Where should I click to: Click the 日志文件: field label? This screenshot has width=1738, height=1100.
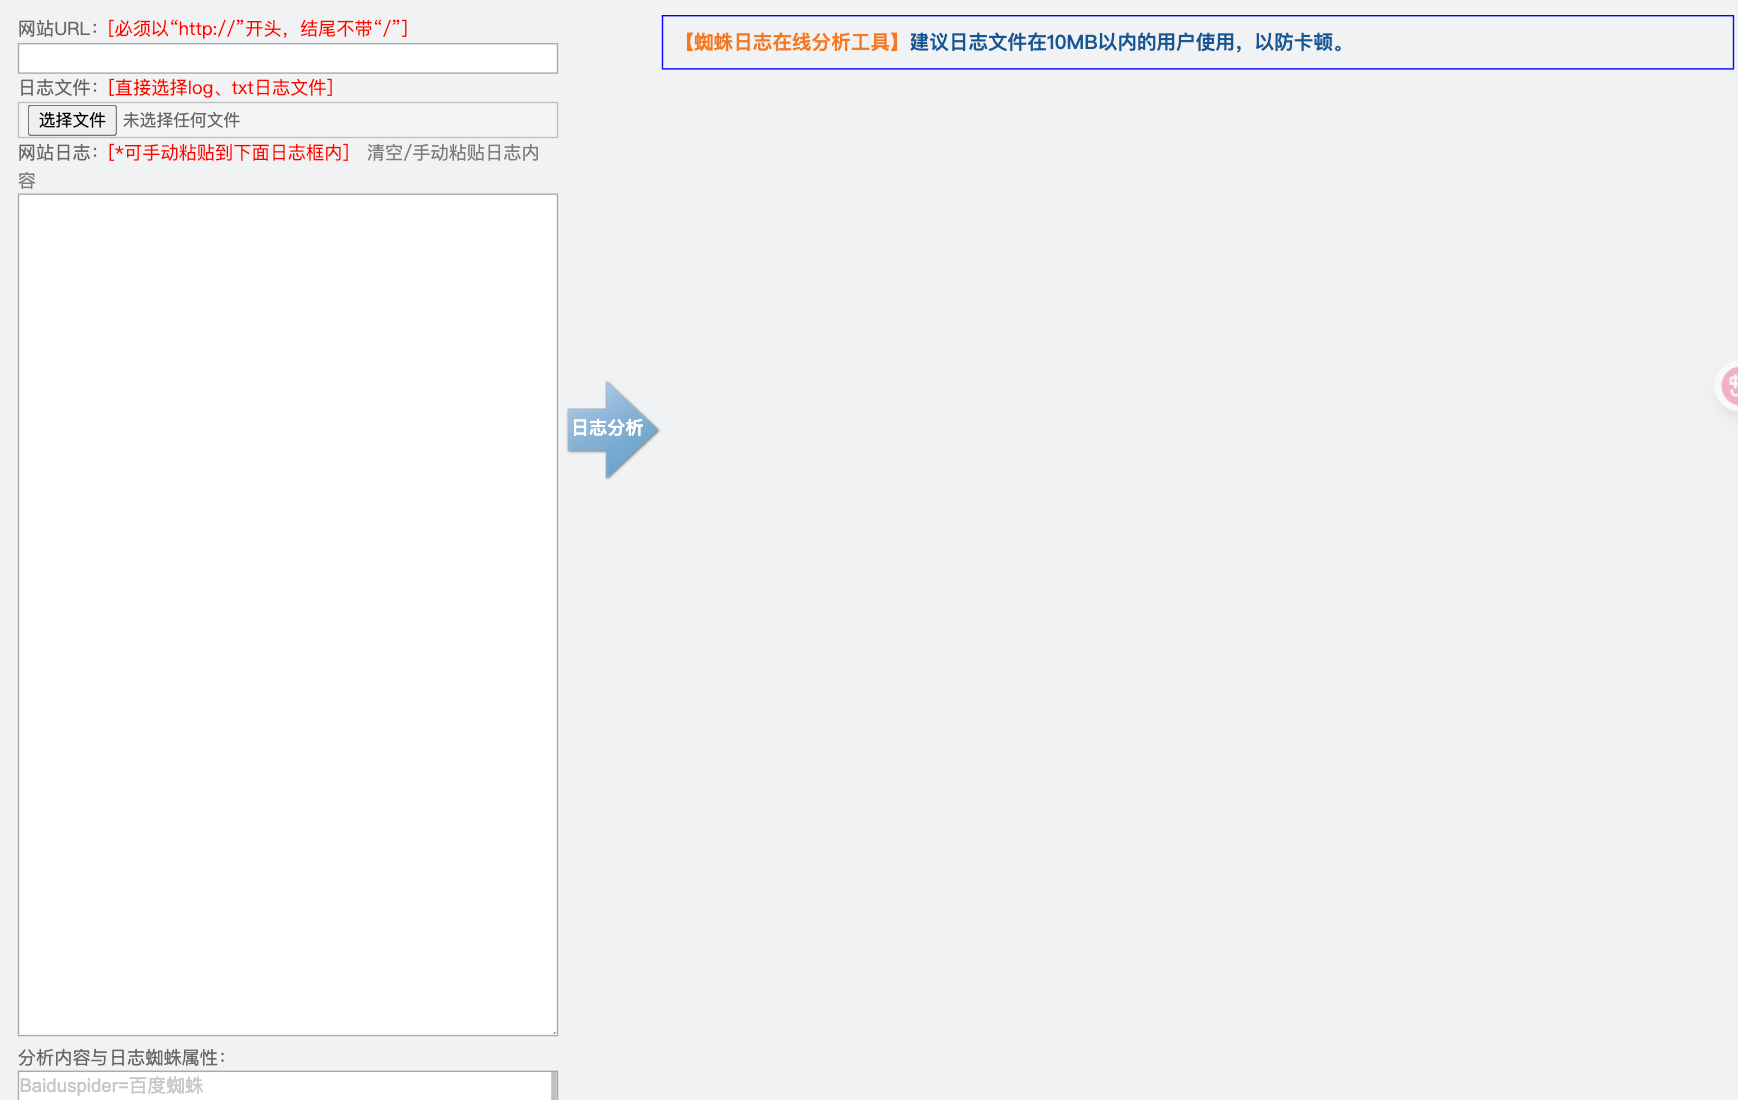point(59,88)
